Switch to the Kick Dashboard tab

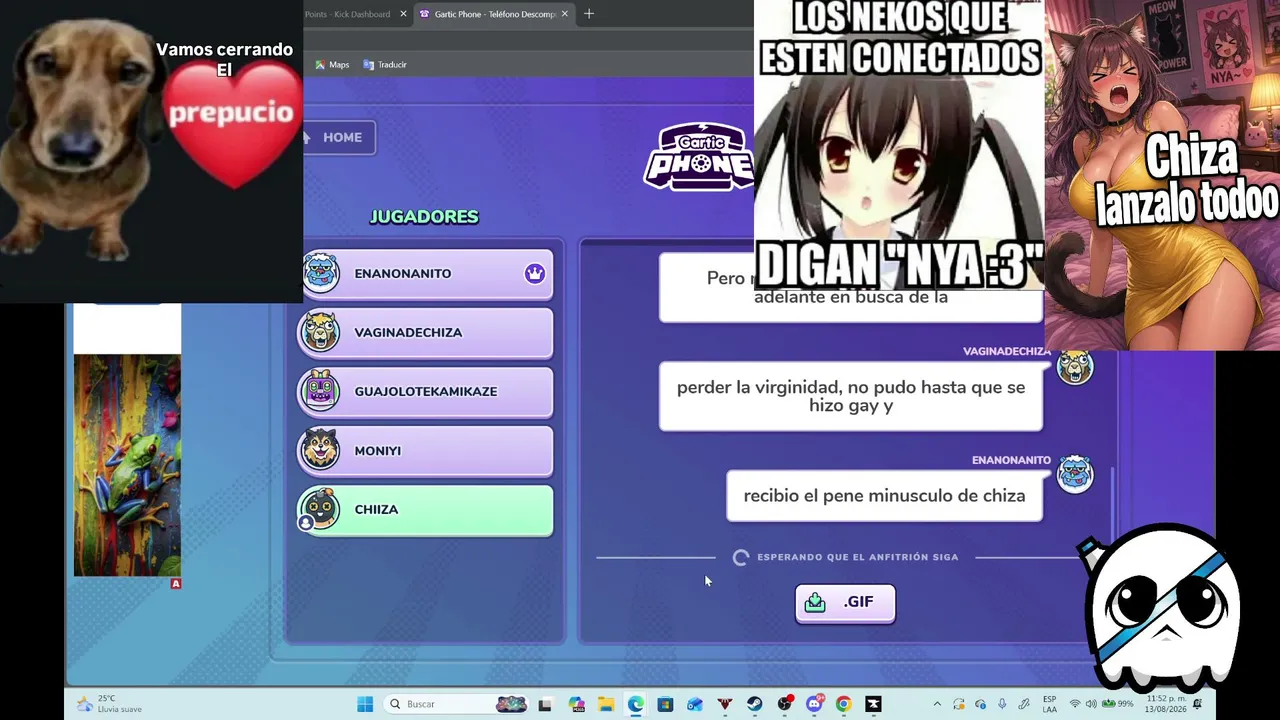[x=349, y=14]
